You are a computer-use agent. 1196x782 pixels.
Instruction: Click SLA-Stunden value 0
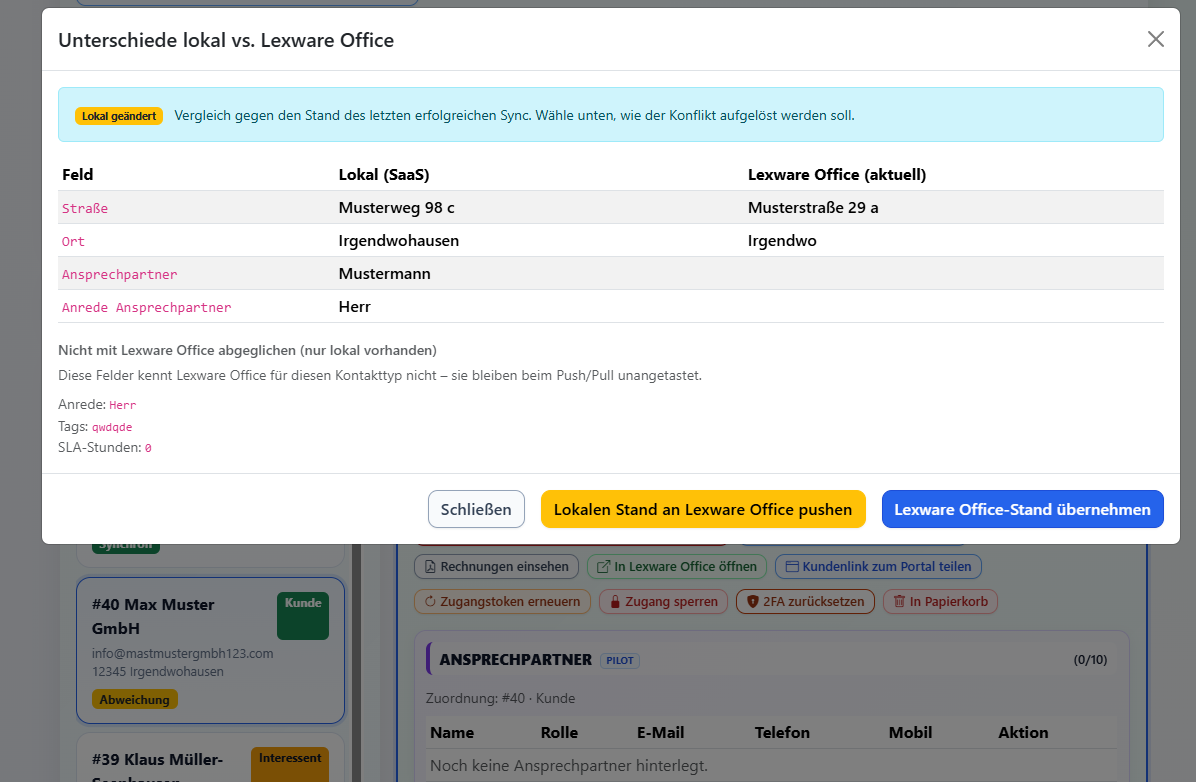tap(148, 449)
